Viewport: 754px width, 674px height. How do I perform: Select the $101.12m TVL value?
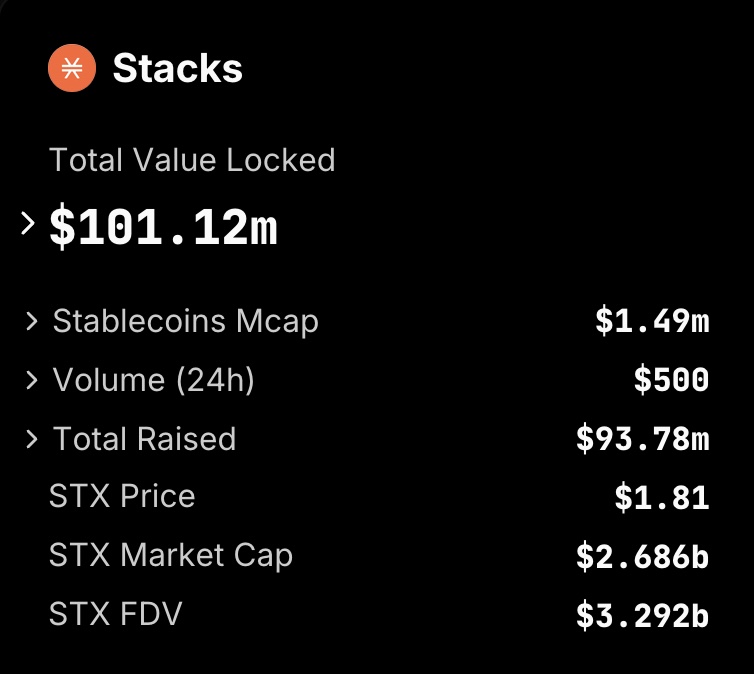point(163,226)
